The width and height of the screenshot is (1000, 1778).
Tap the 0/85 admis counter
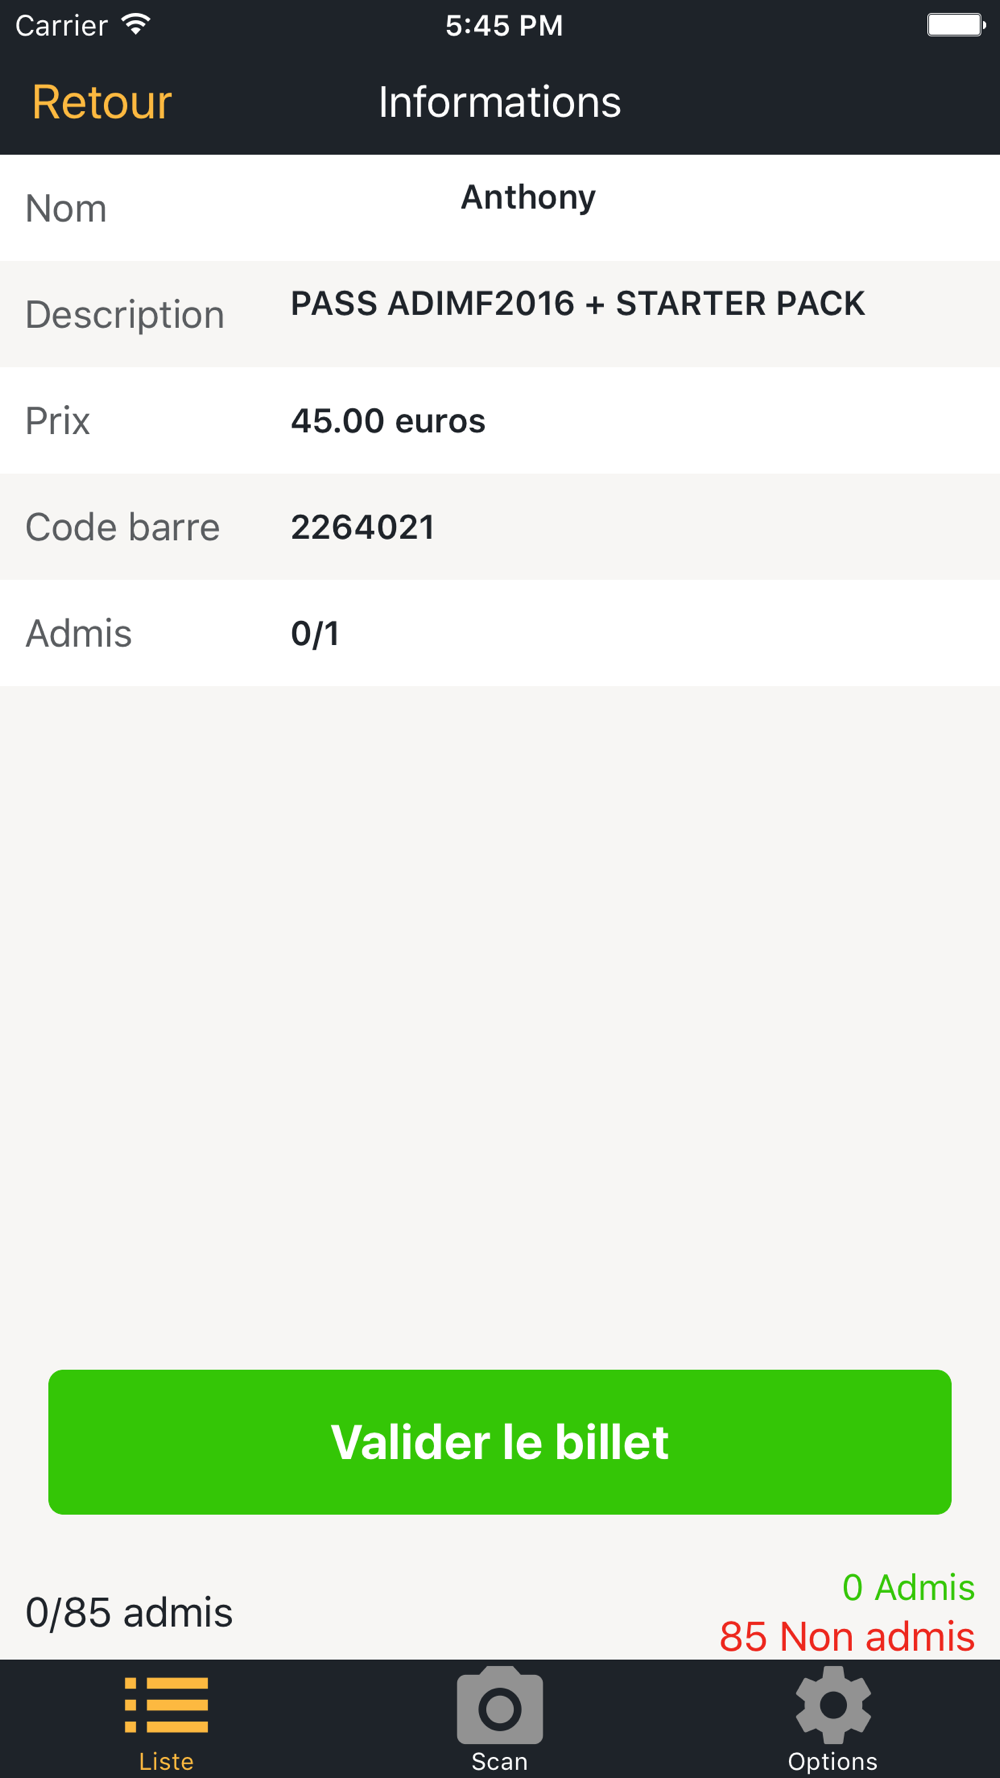129,1612
